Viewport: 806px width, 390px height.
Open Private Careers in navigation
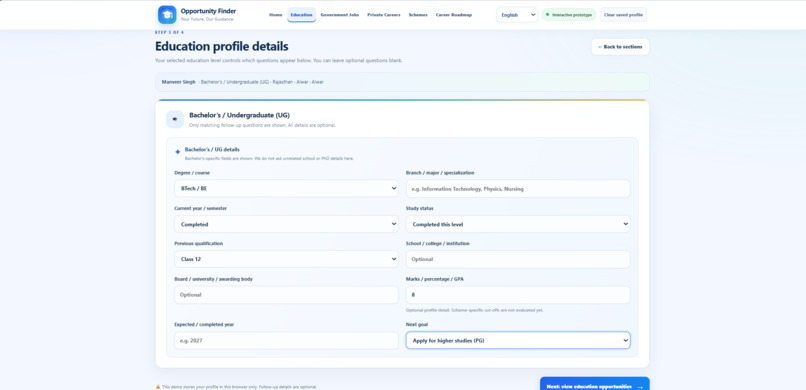click(383, 15)
